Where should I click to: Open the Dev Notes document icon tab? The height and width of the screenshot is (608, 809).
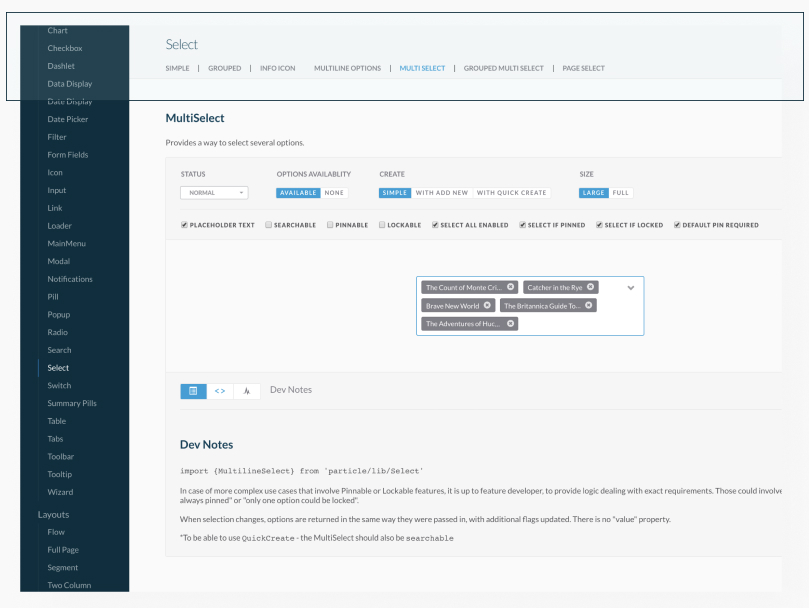pyautogui.click(x=193, y=391)
